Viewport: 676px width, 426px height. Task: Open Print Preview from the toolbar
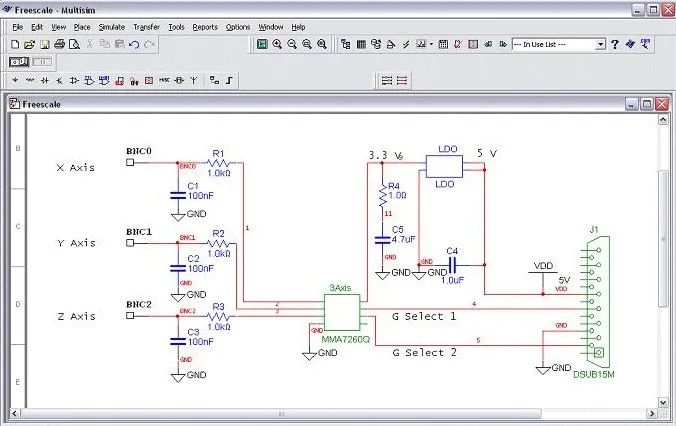tap(75, 44)
